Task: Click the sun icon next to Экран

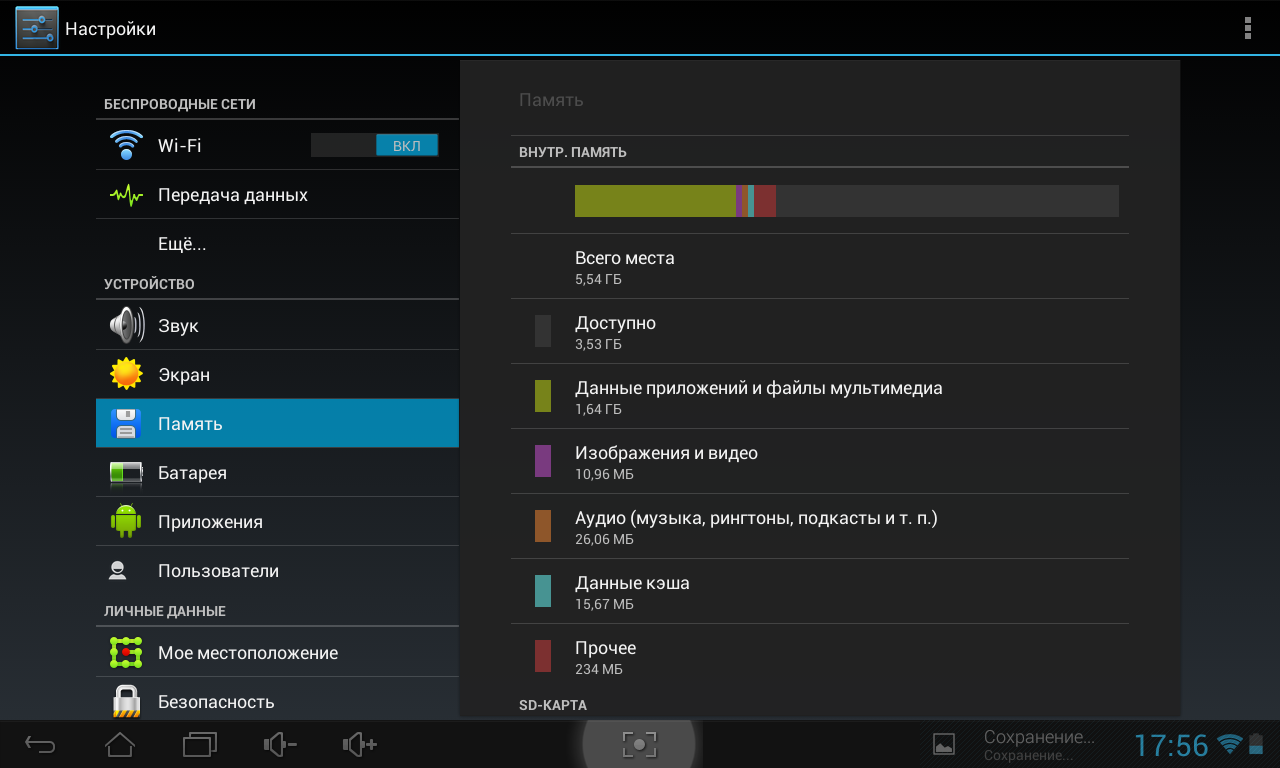Action: coord(126,374)
